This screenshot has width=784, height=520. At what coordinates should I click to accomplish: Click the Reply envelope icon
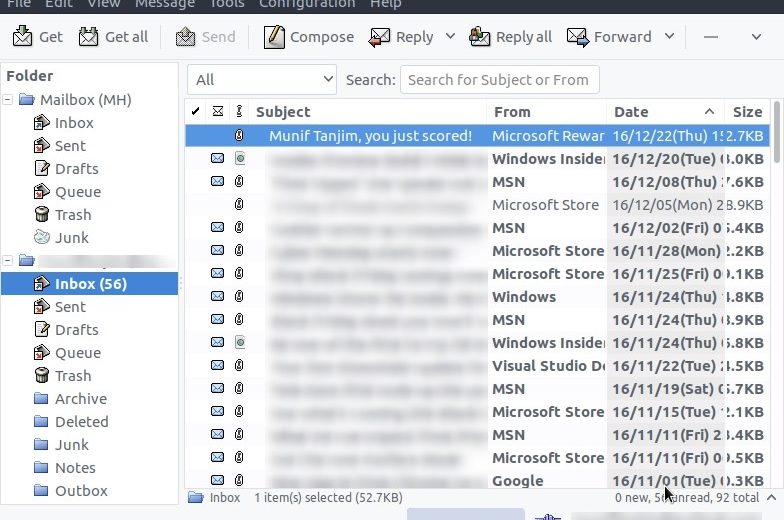tap(379, 37)
